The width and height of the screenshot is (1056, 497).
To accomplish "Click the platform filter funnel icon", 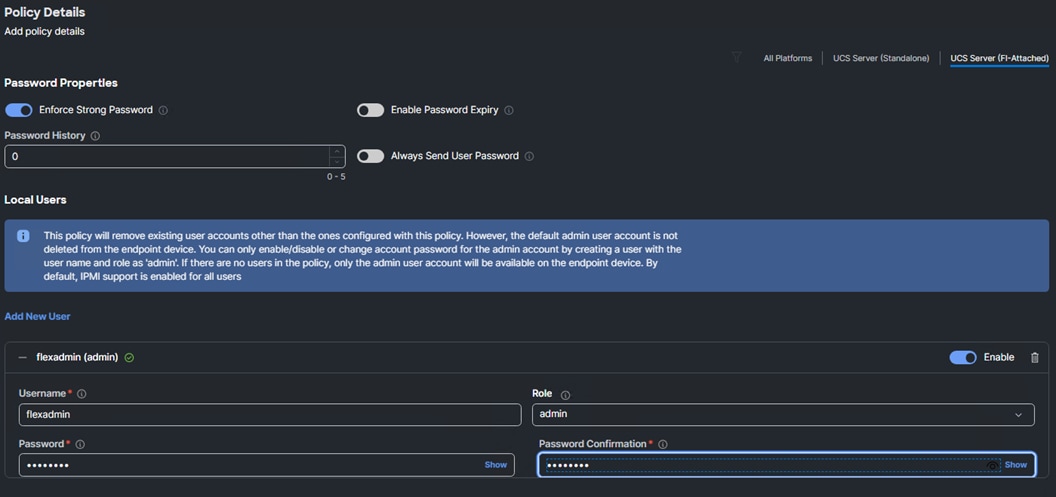I will pos(737,58).
